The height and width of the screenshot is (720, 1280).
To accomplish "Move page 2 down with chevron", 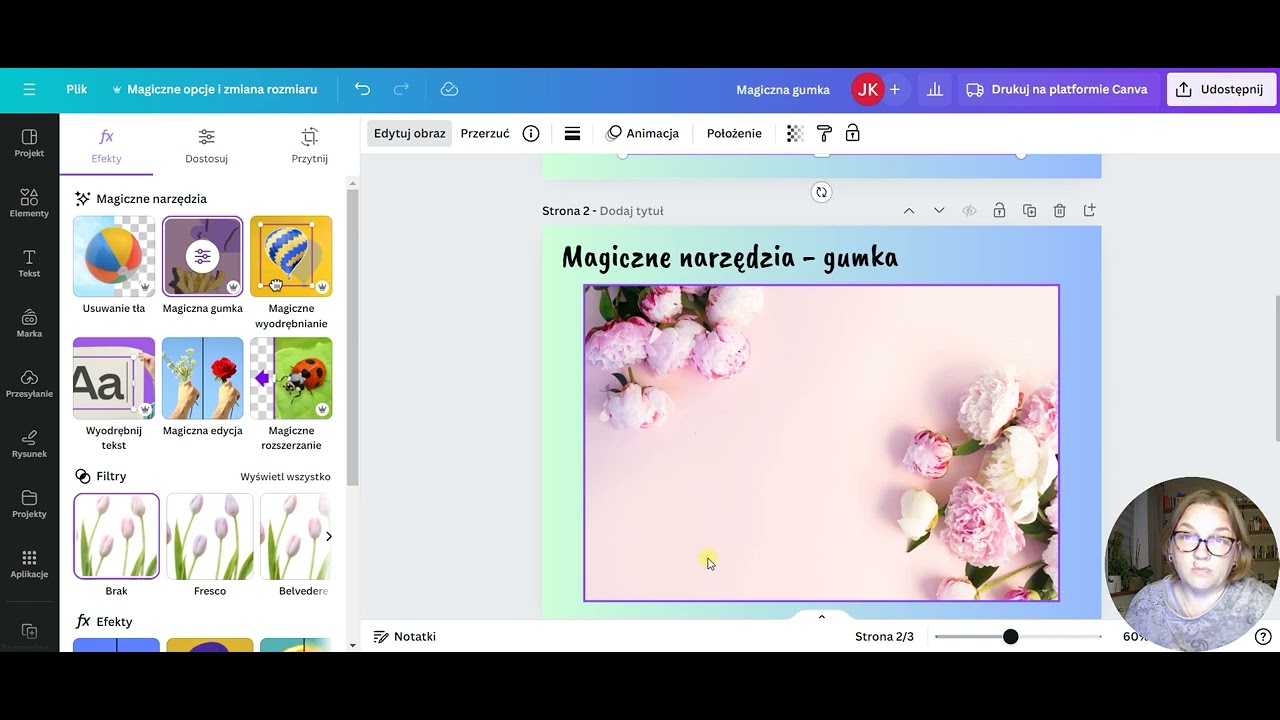I will tap(939, 210).
